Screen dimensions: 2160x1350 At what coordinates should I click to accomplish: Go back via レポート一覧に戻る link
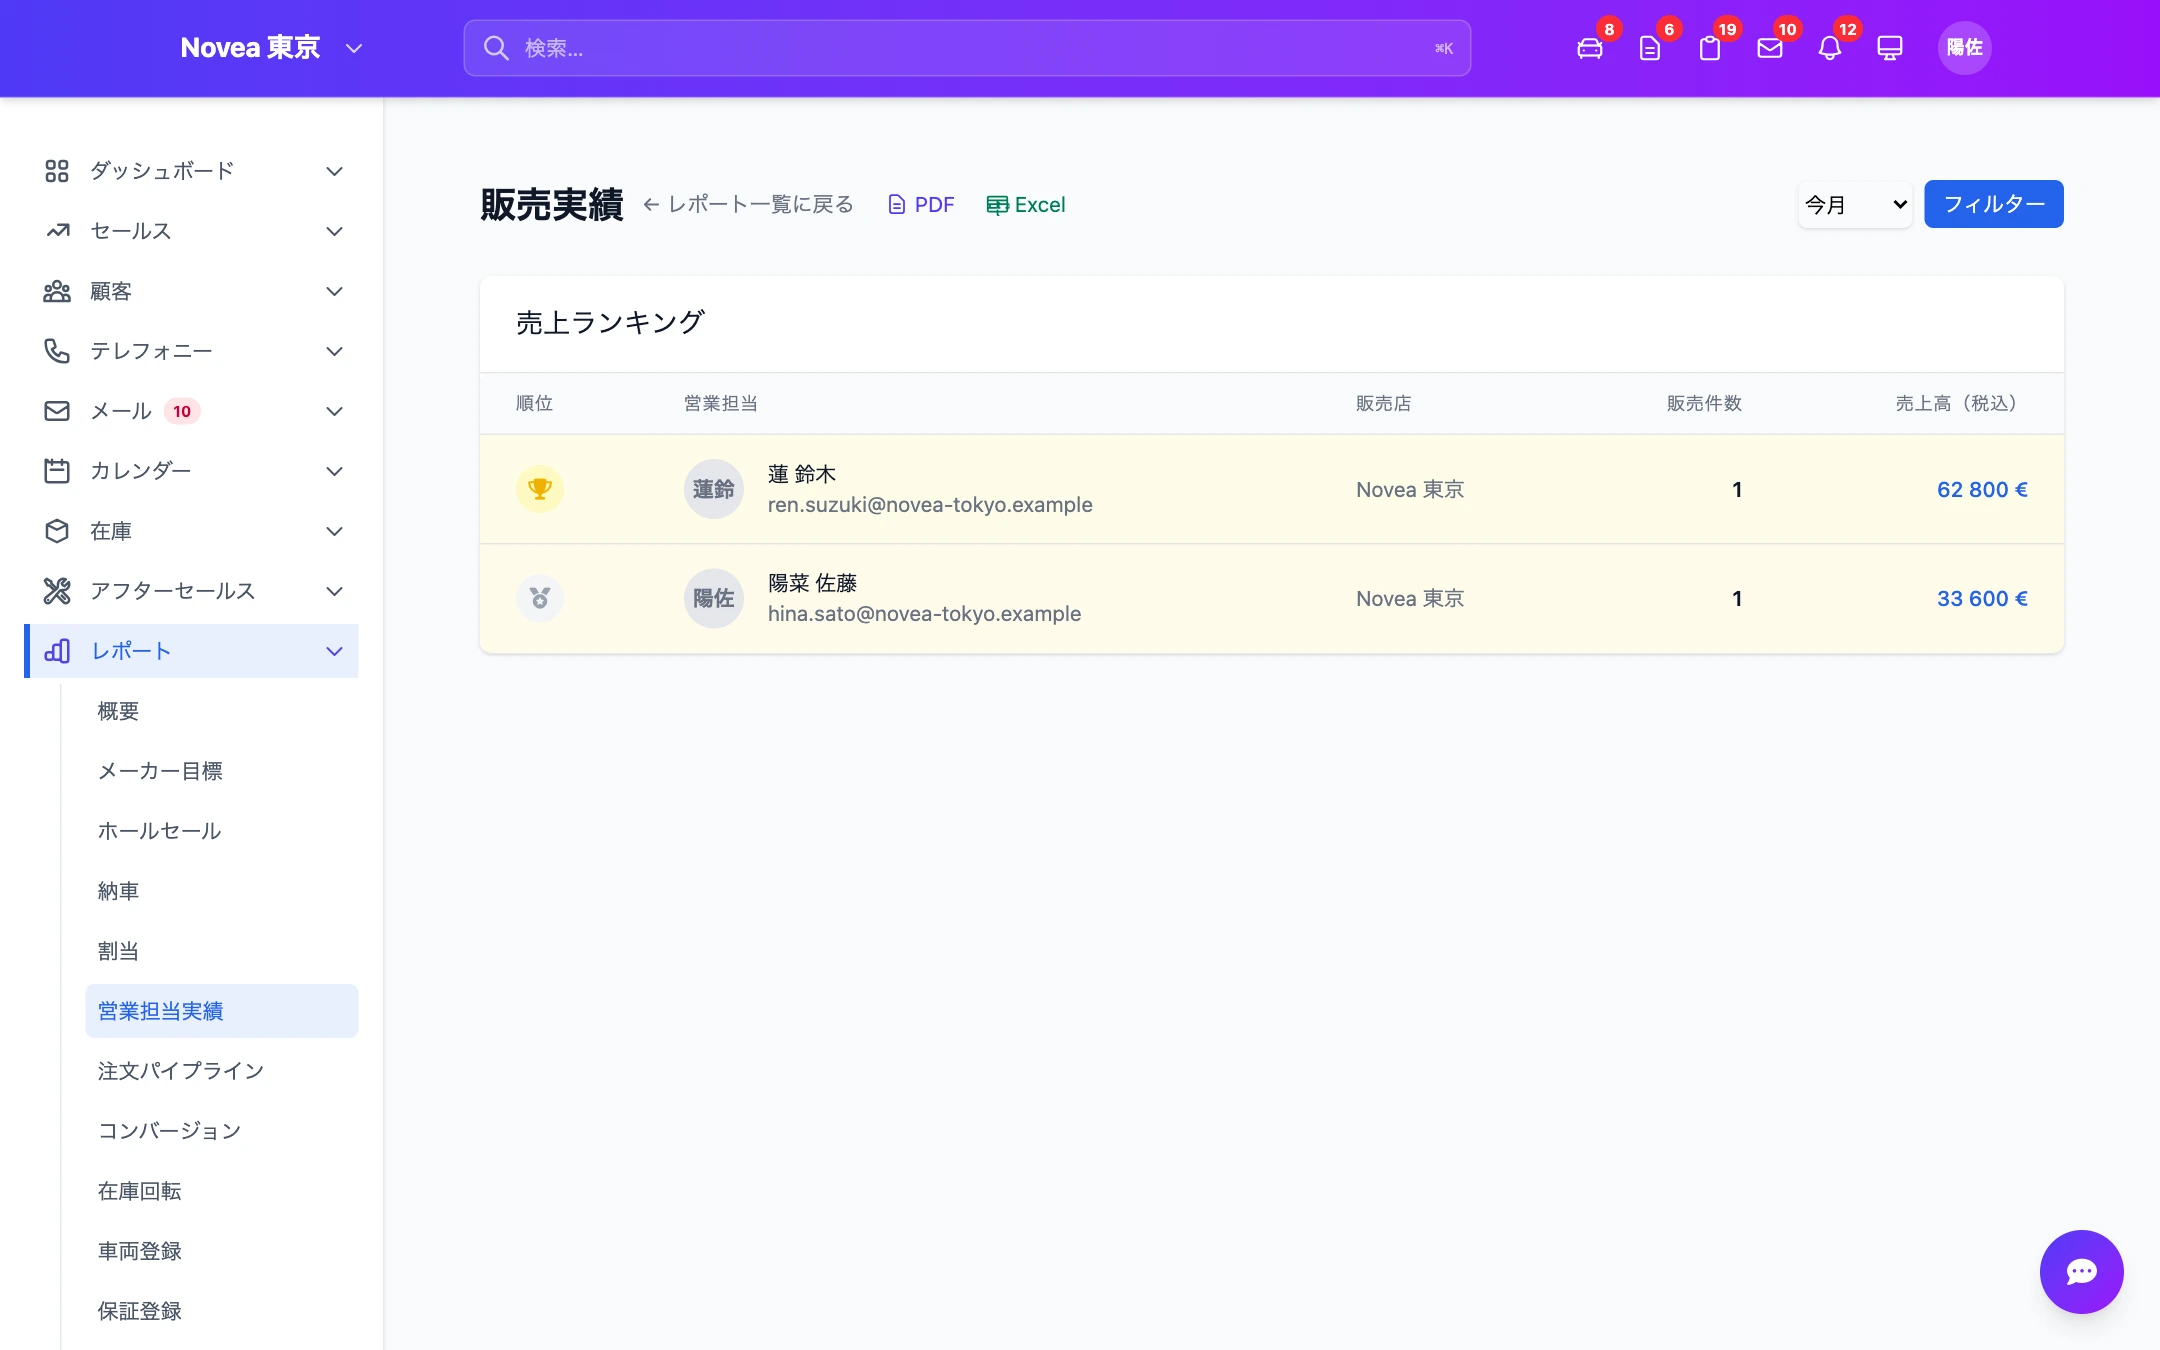click(748, 205)
